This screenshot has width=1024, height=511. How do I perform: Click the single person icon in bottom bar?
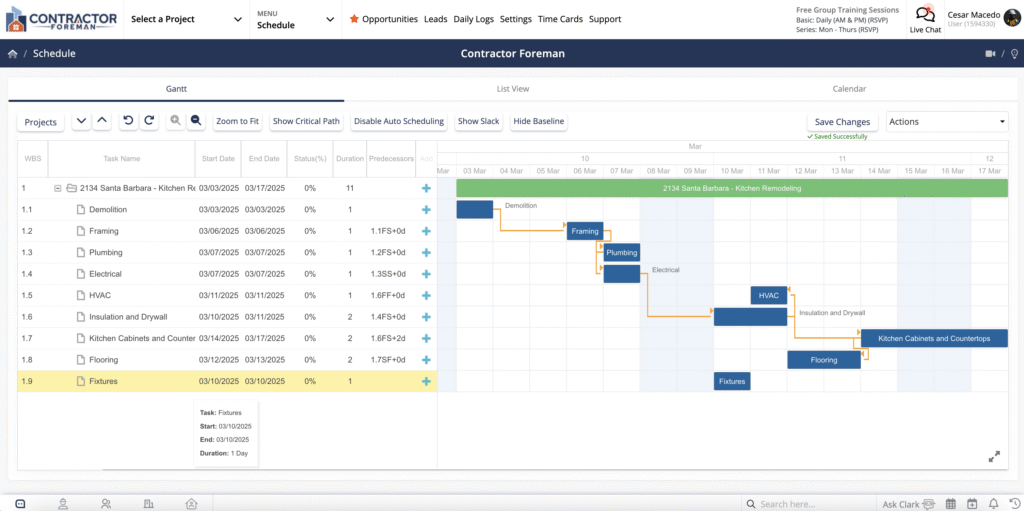click(63, 504)
